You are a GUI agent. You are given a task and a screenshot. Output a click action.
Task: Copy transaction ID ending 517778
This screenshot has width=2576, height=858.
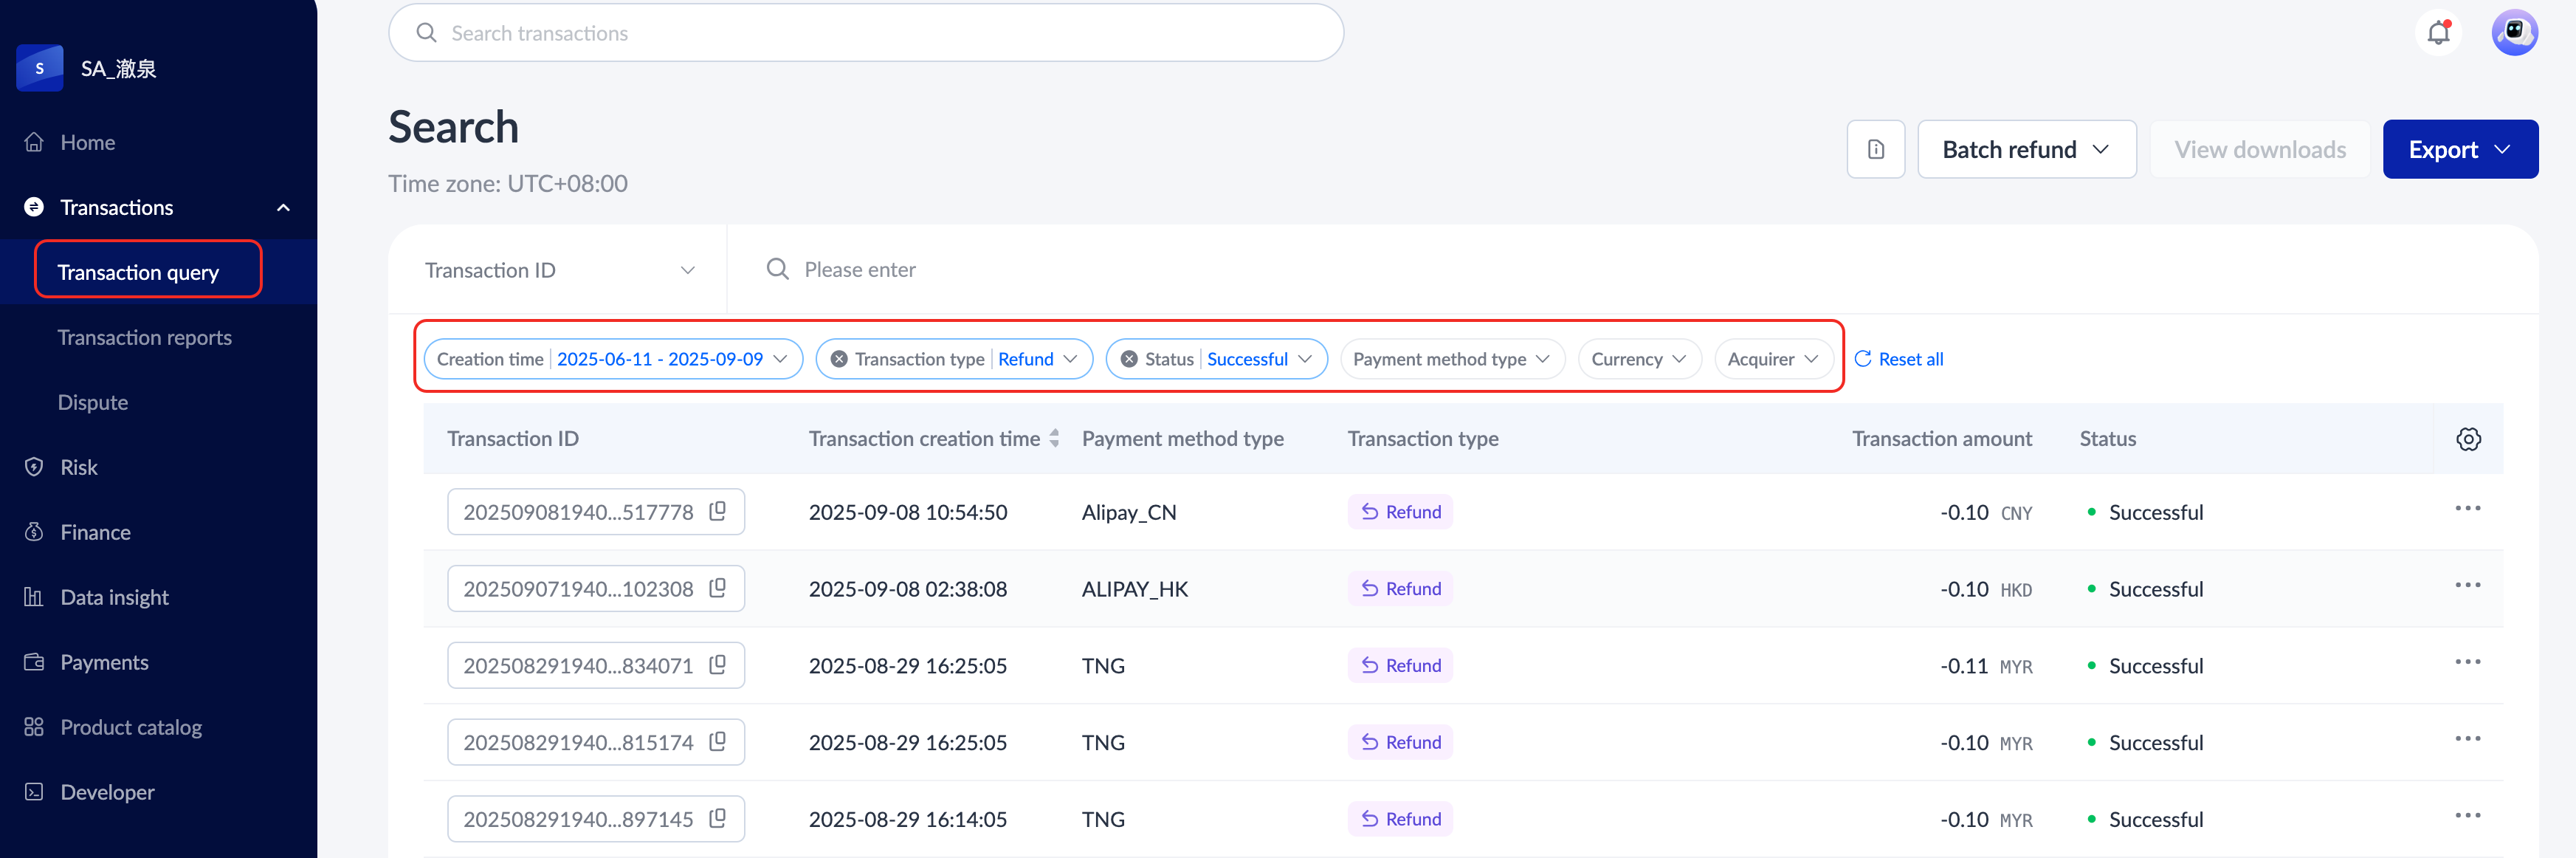tap(717, 511)
